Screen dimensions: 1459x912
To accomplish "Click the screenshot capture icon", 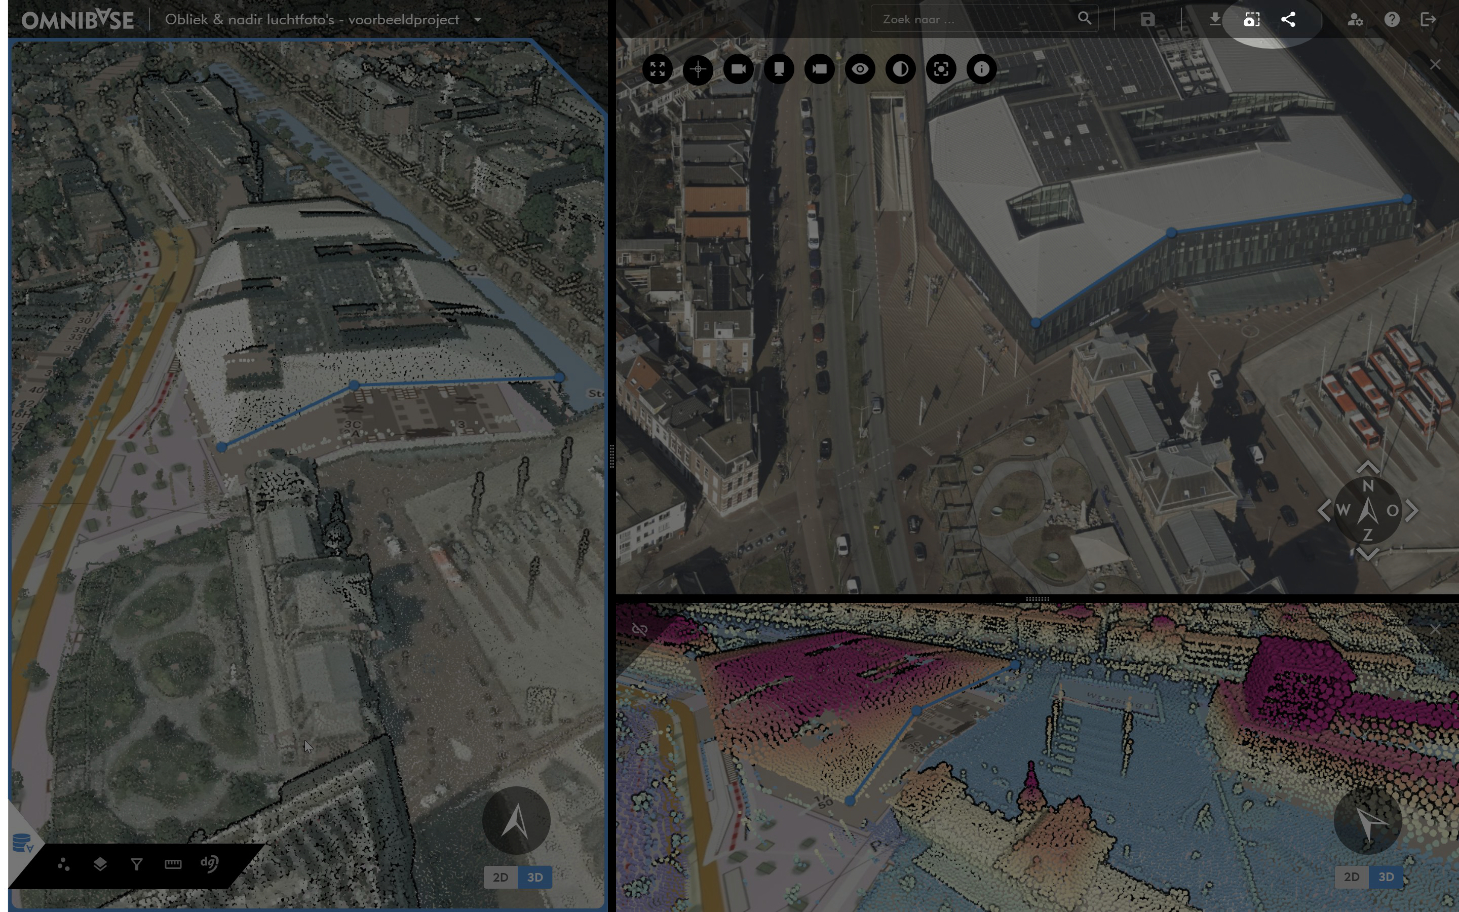I will tap(1251, 19).
